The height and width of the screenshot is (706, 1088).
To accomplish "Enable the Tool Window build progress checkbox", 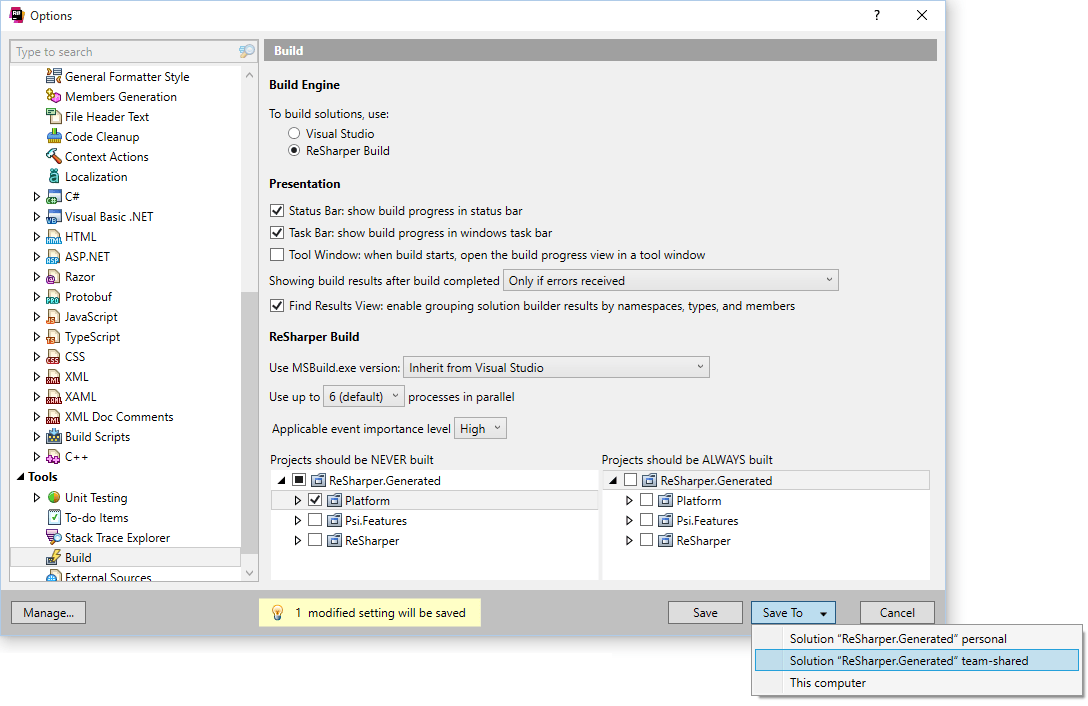I will point(278,255).
